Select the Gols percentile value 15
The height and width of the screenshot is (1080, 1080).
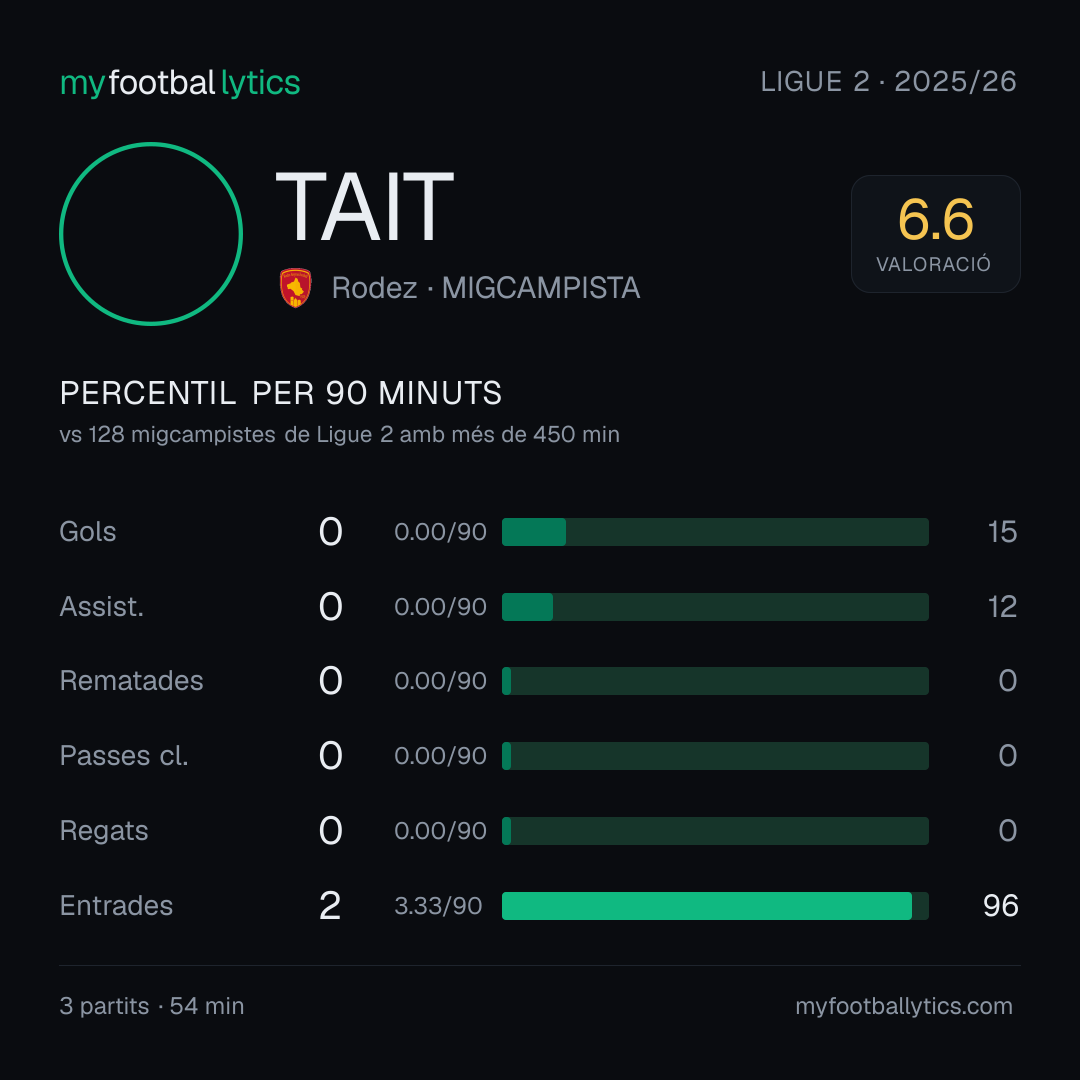pos(1002,532)
